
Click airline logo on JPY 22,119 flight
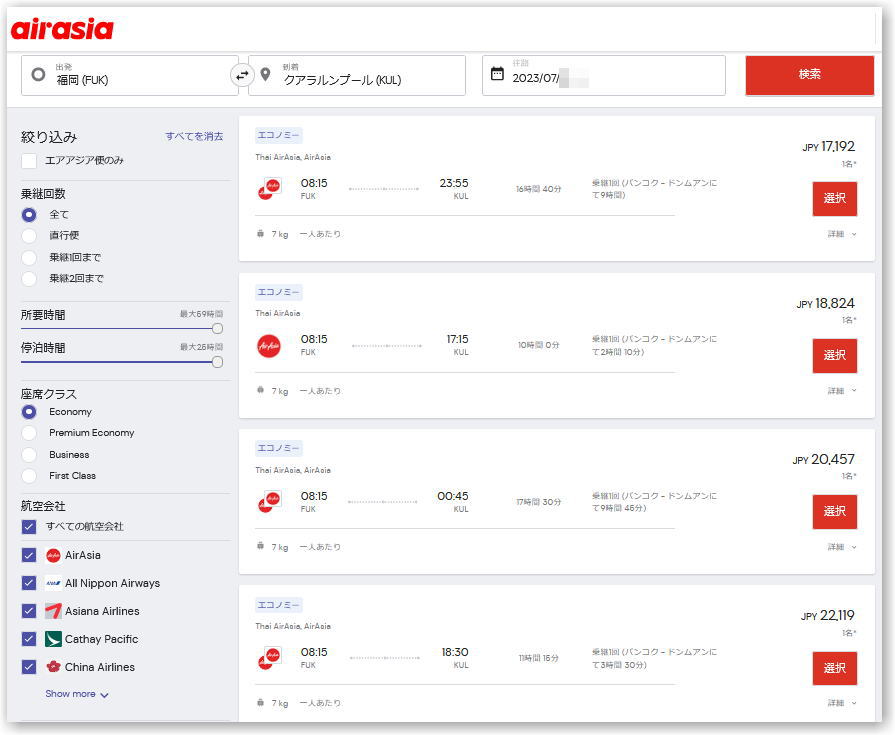coord(269,658)
